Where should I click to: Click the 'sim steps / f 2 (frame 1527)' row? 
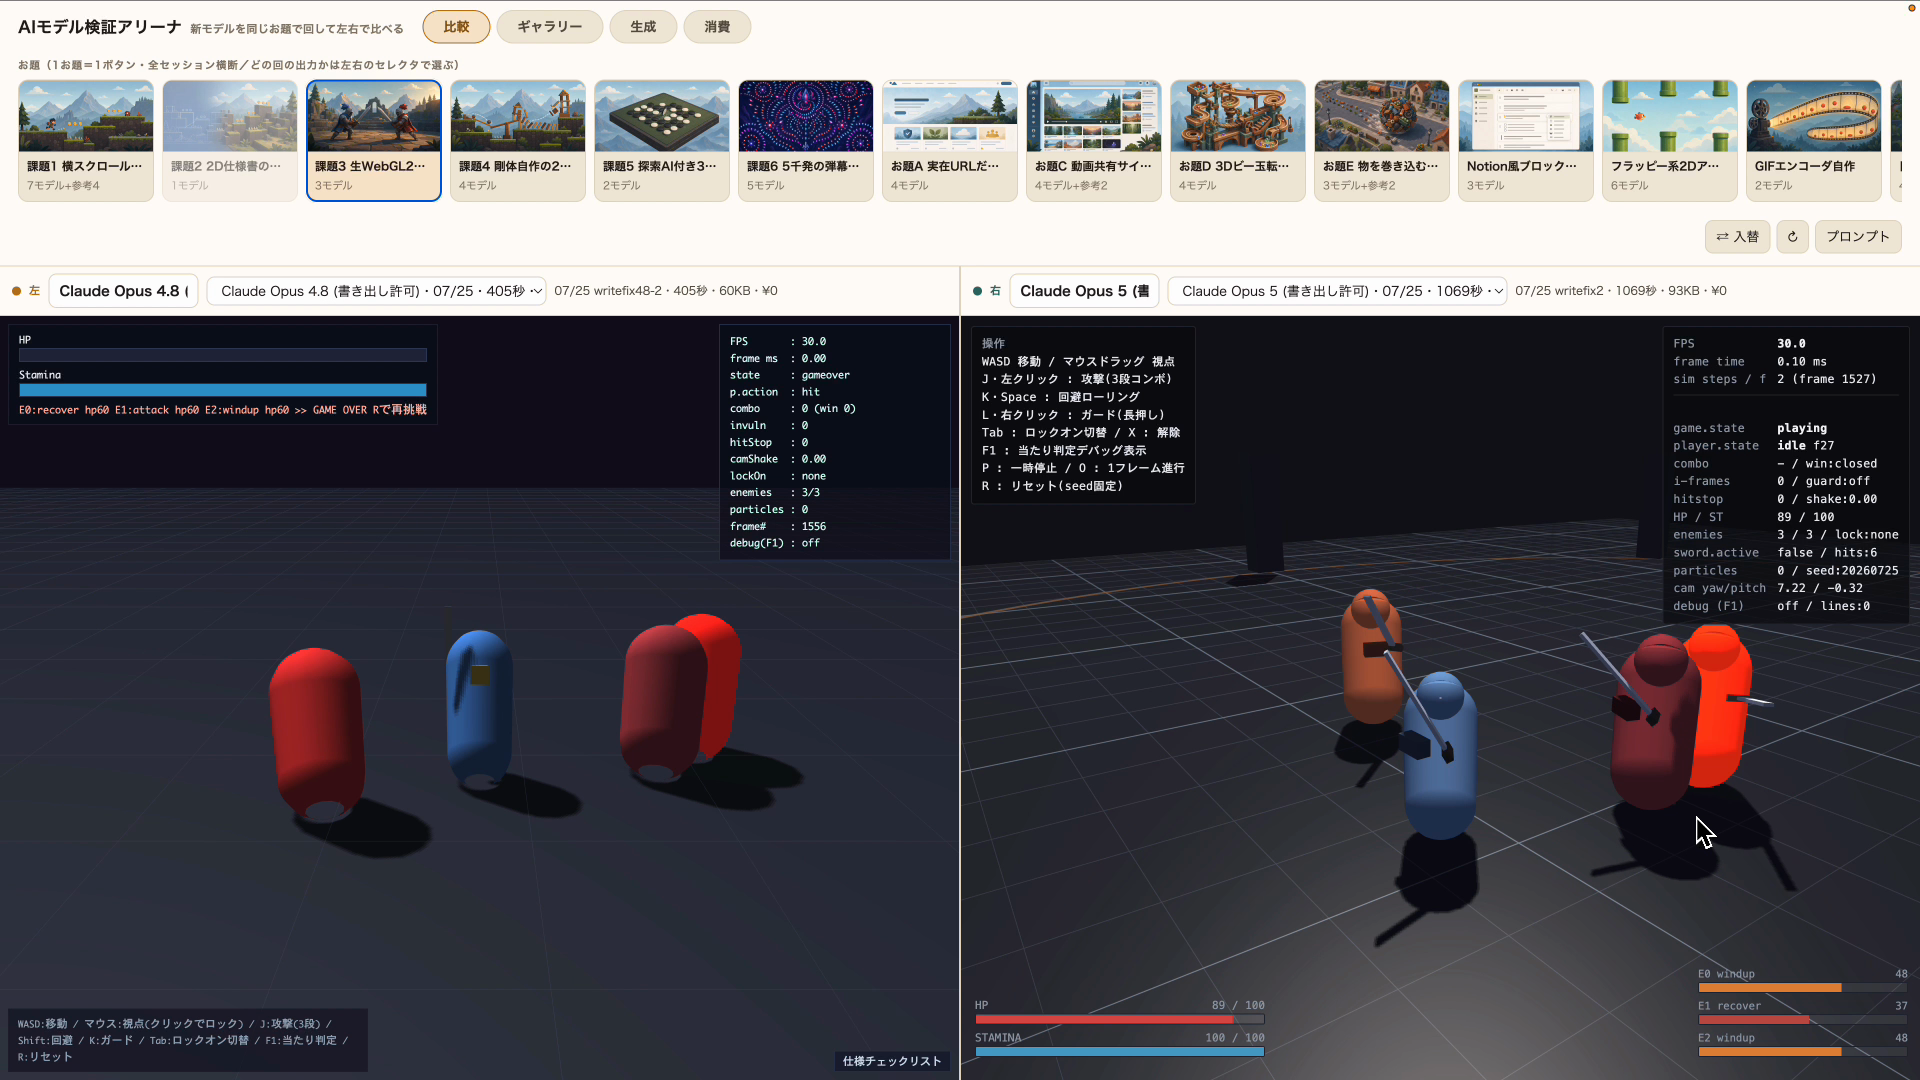(x=1775, y=379)
